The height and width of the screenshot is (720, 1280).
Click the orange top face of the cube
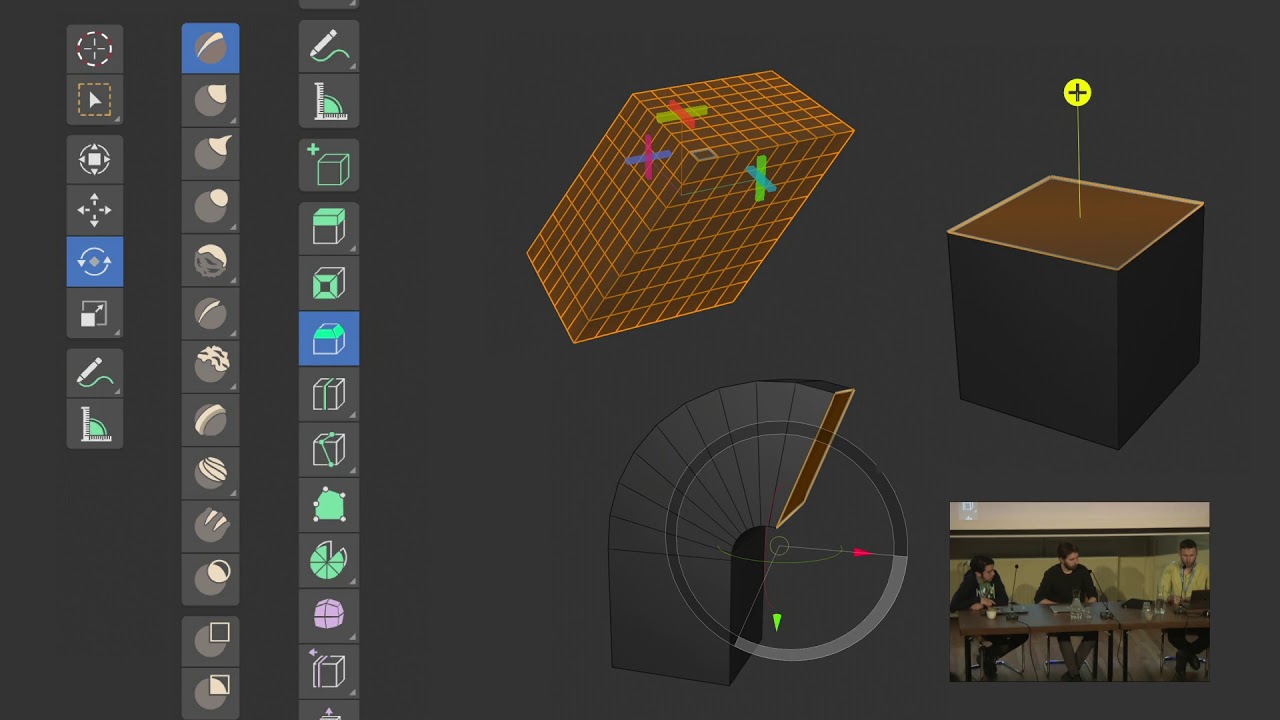(1076, 222)
